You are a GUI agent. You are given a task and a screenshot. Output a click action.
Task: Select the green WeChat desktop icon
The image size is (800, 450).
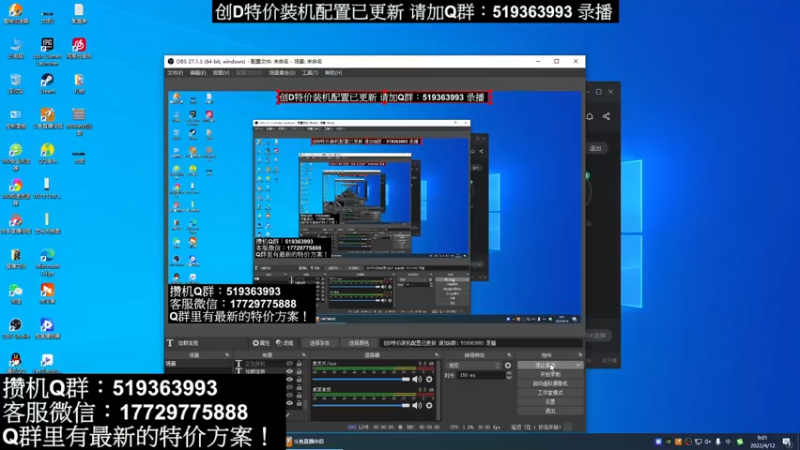(x=16, y=294)
